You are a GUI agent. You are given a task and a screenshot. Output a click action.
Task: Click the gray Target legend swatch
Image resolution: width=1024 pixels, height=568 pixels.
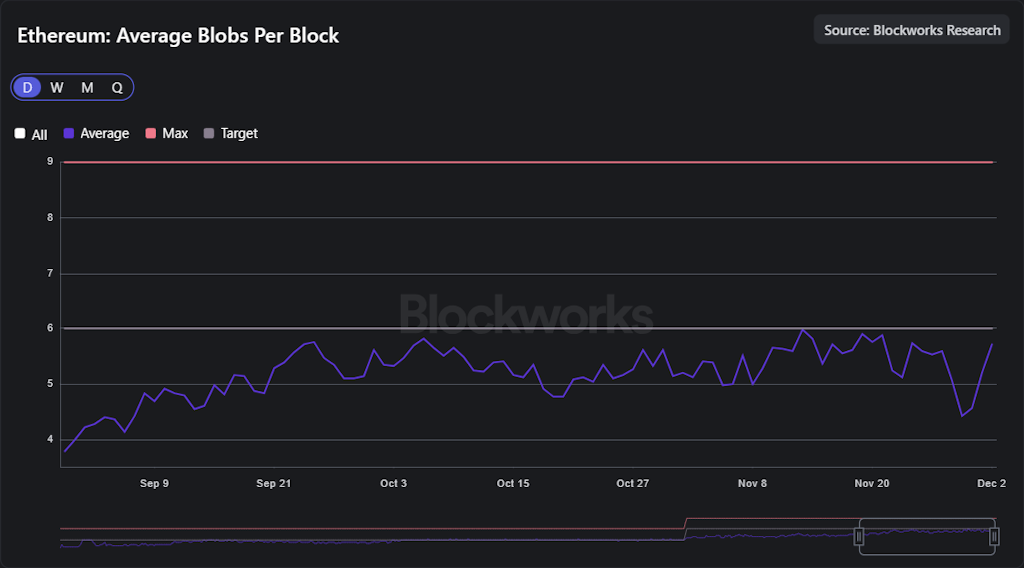(x=209, y=133)
